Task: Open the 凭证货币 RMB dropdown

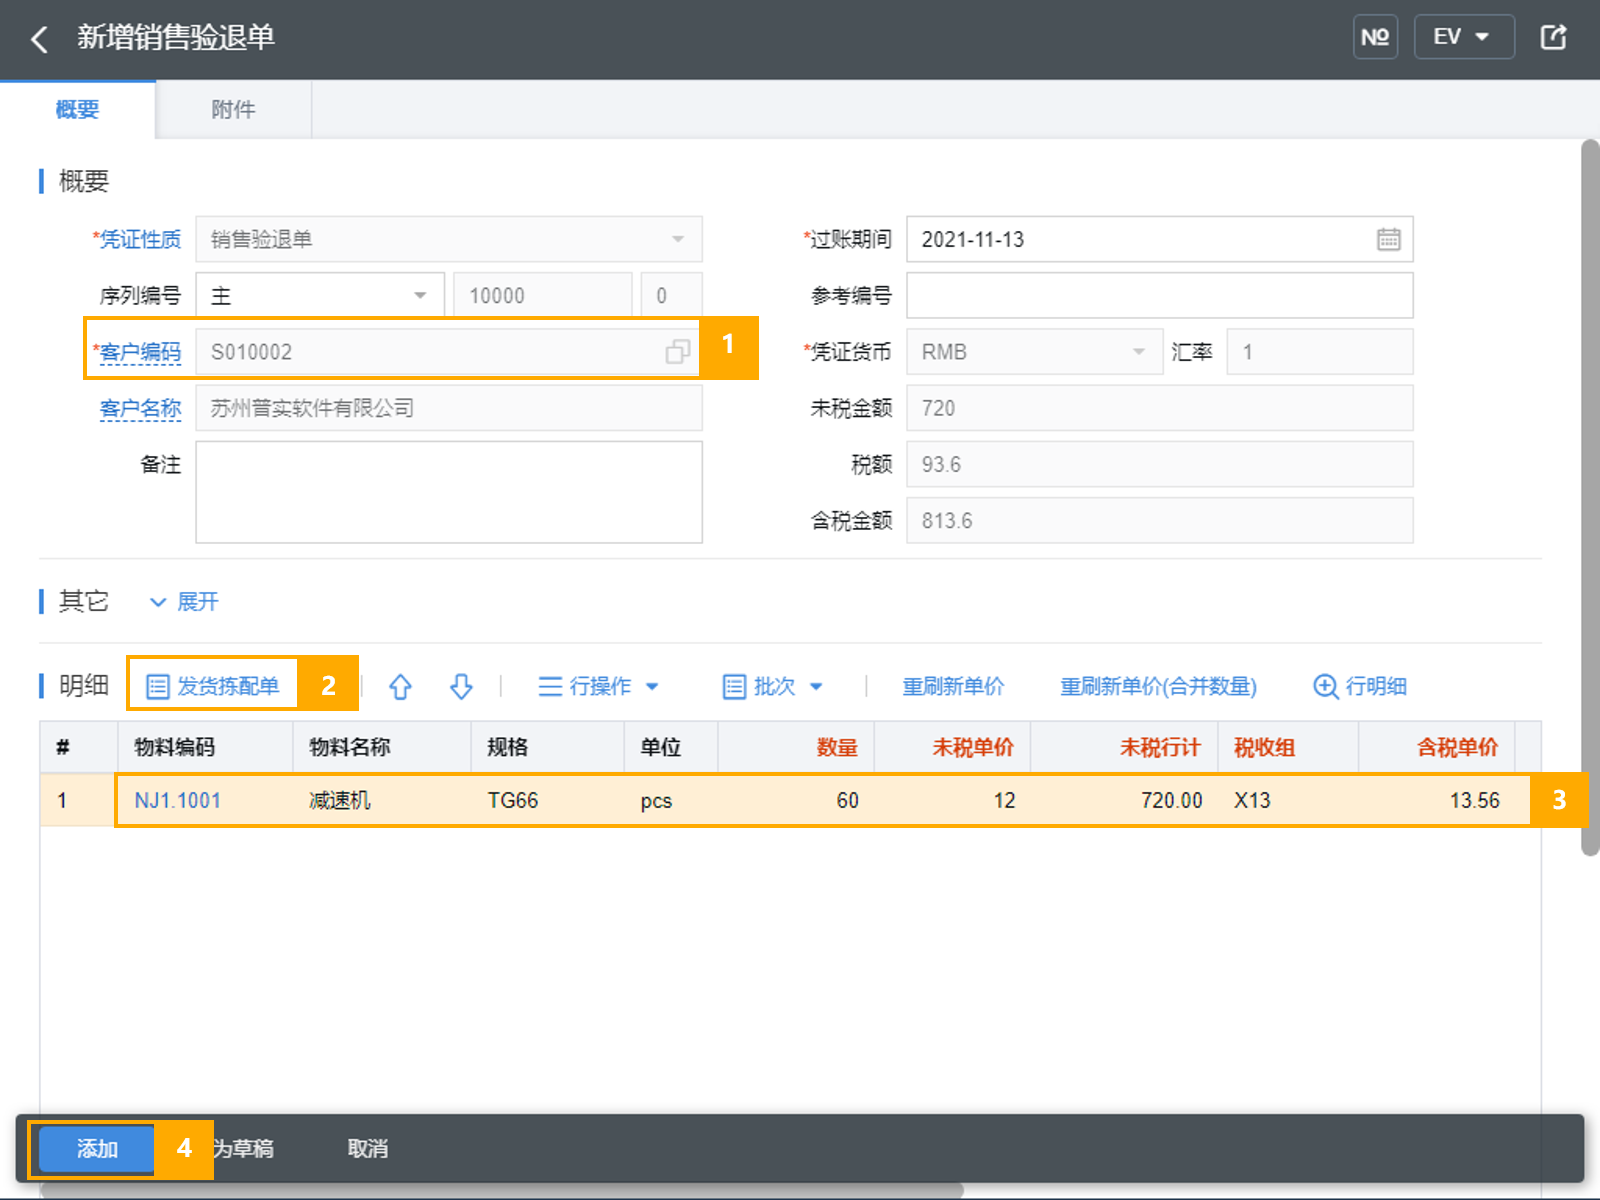Action: [x=1035, y=352]
